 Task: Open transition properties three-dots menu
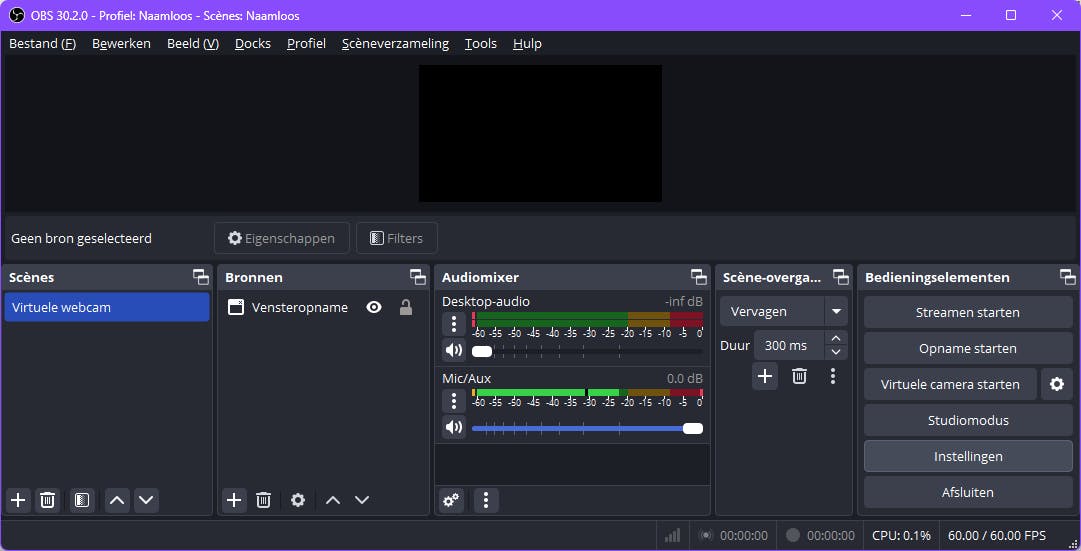pos(833,377)
